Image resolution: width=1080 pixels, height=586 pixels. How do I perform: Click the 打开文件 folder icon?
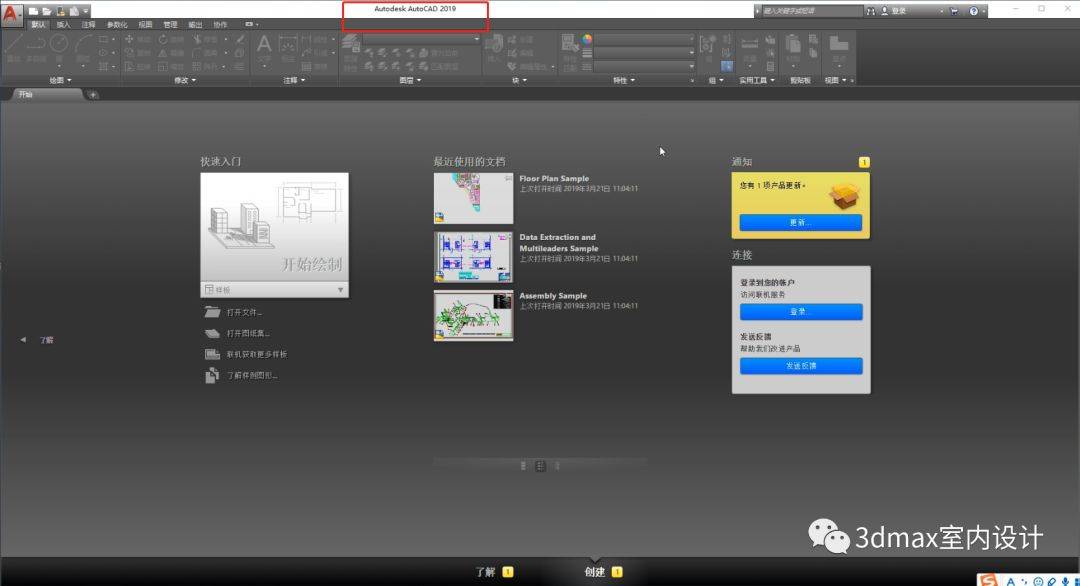[211, 312]
